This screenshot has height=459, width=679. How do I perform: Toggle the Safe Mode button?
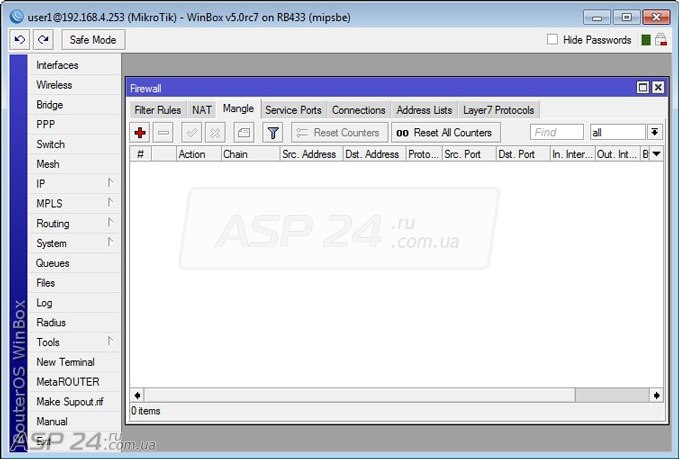pyautogui.click(x=93, y=40)
